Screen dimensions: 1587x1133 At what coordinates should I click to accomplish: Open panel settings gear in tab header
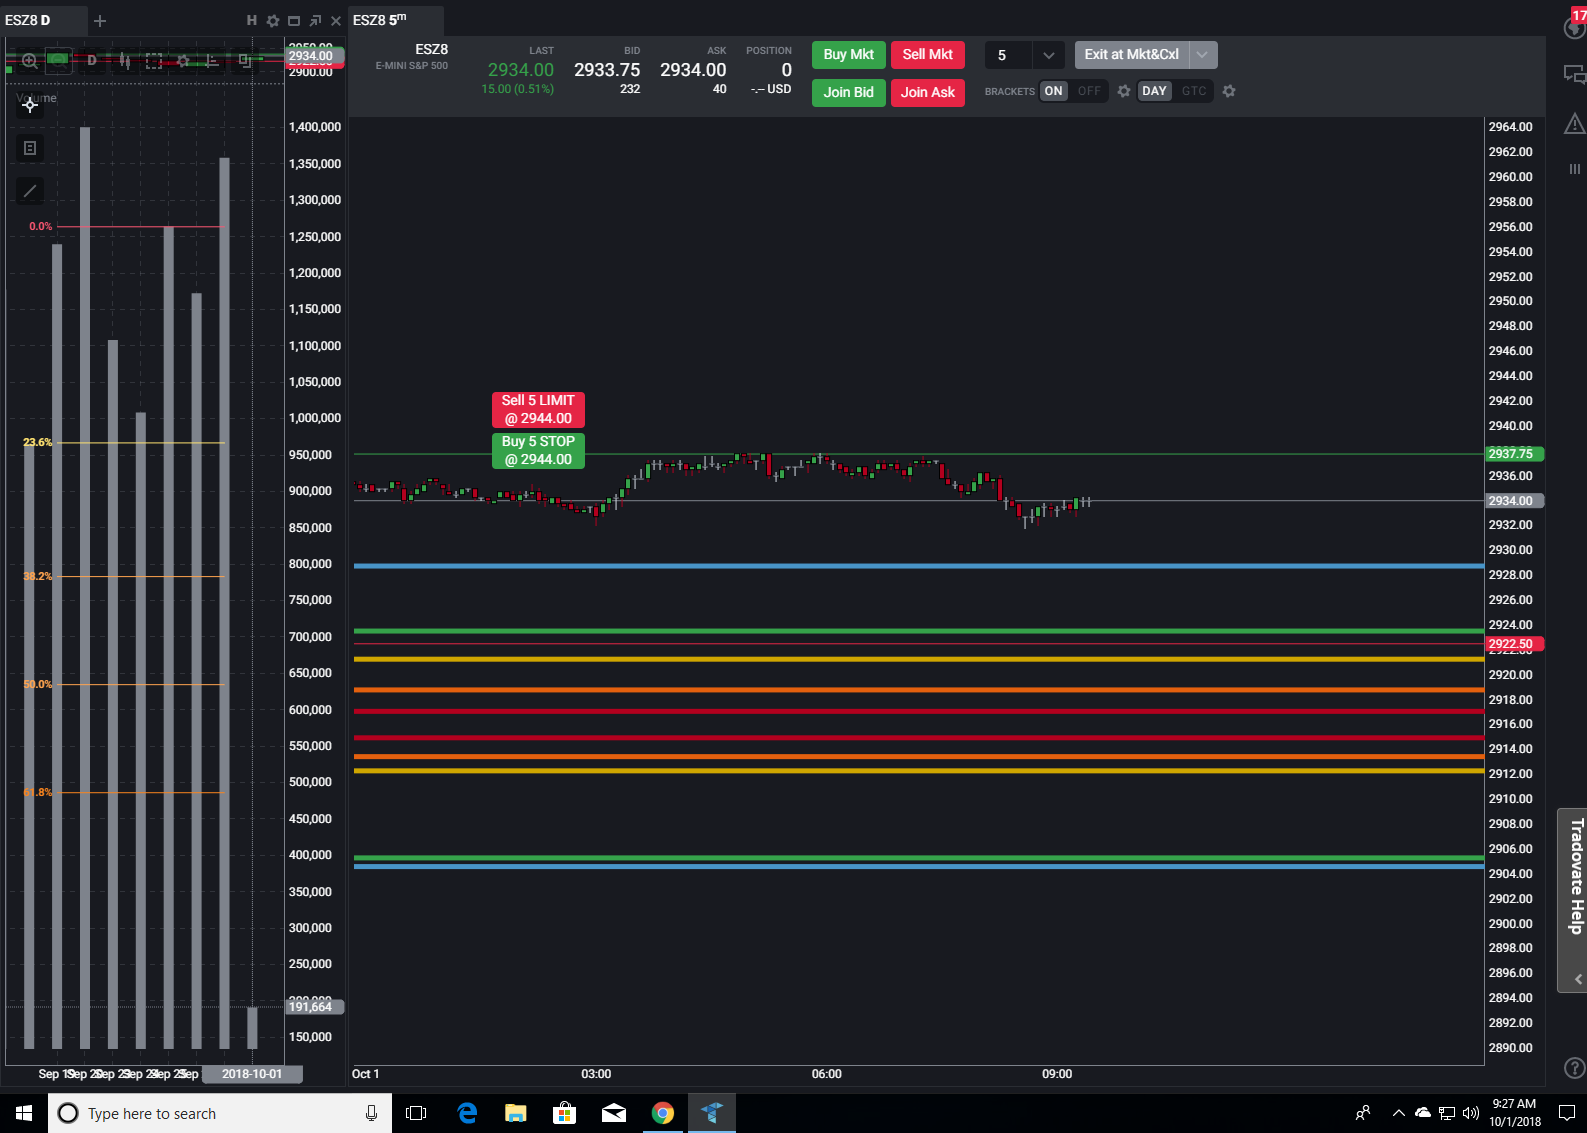[x=273, y=20]
